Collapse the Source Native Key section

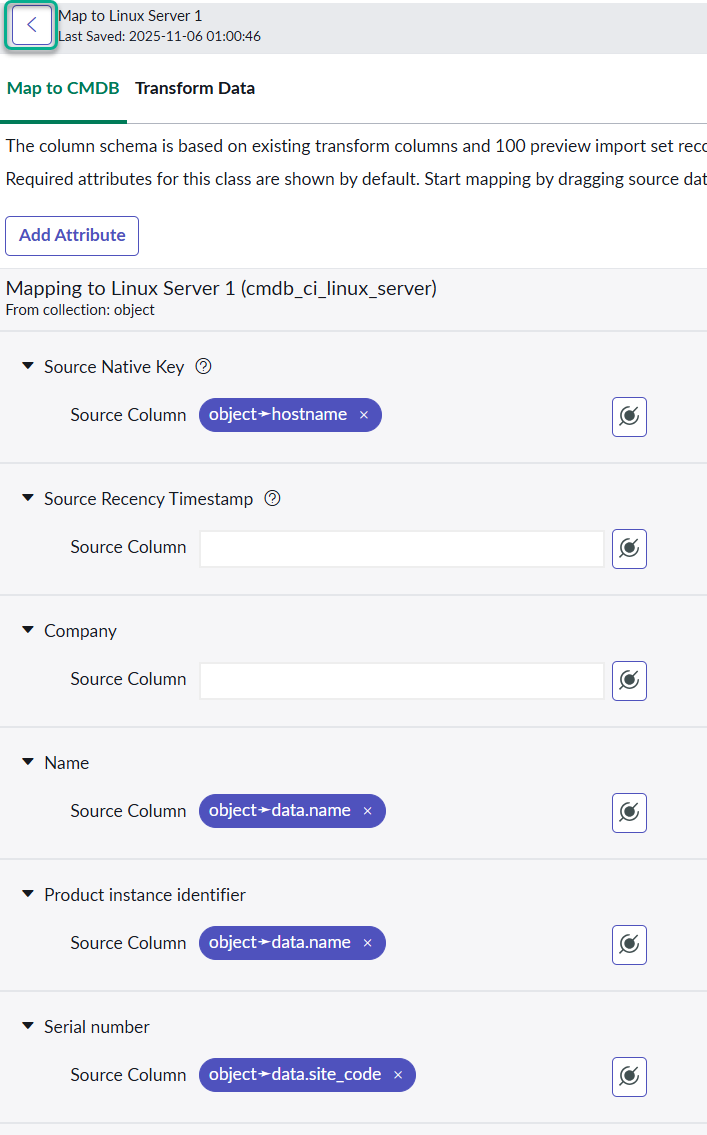click(28, 367)
